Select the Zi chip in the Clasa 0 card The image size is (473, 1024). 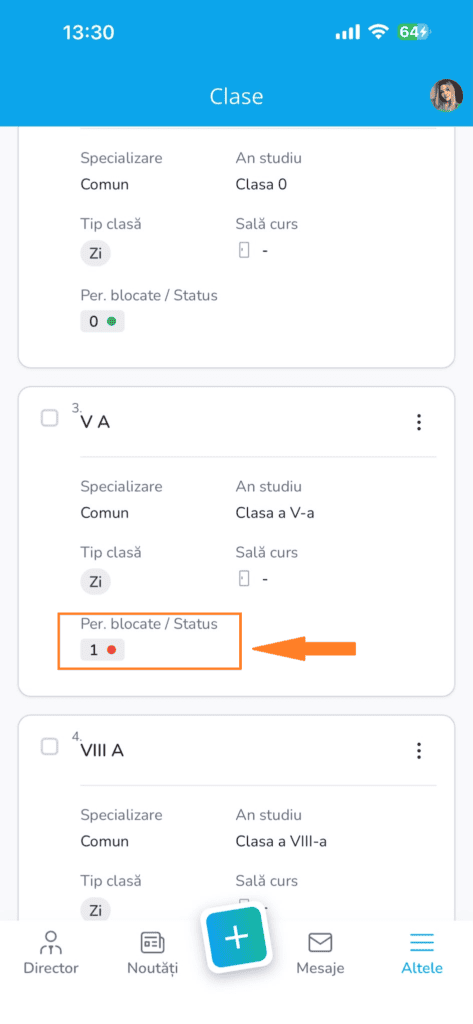point(96,253)
